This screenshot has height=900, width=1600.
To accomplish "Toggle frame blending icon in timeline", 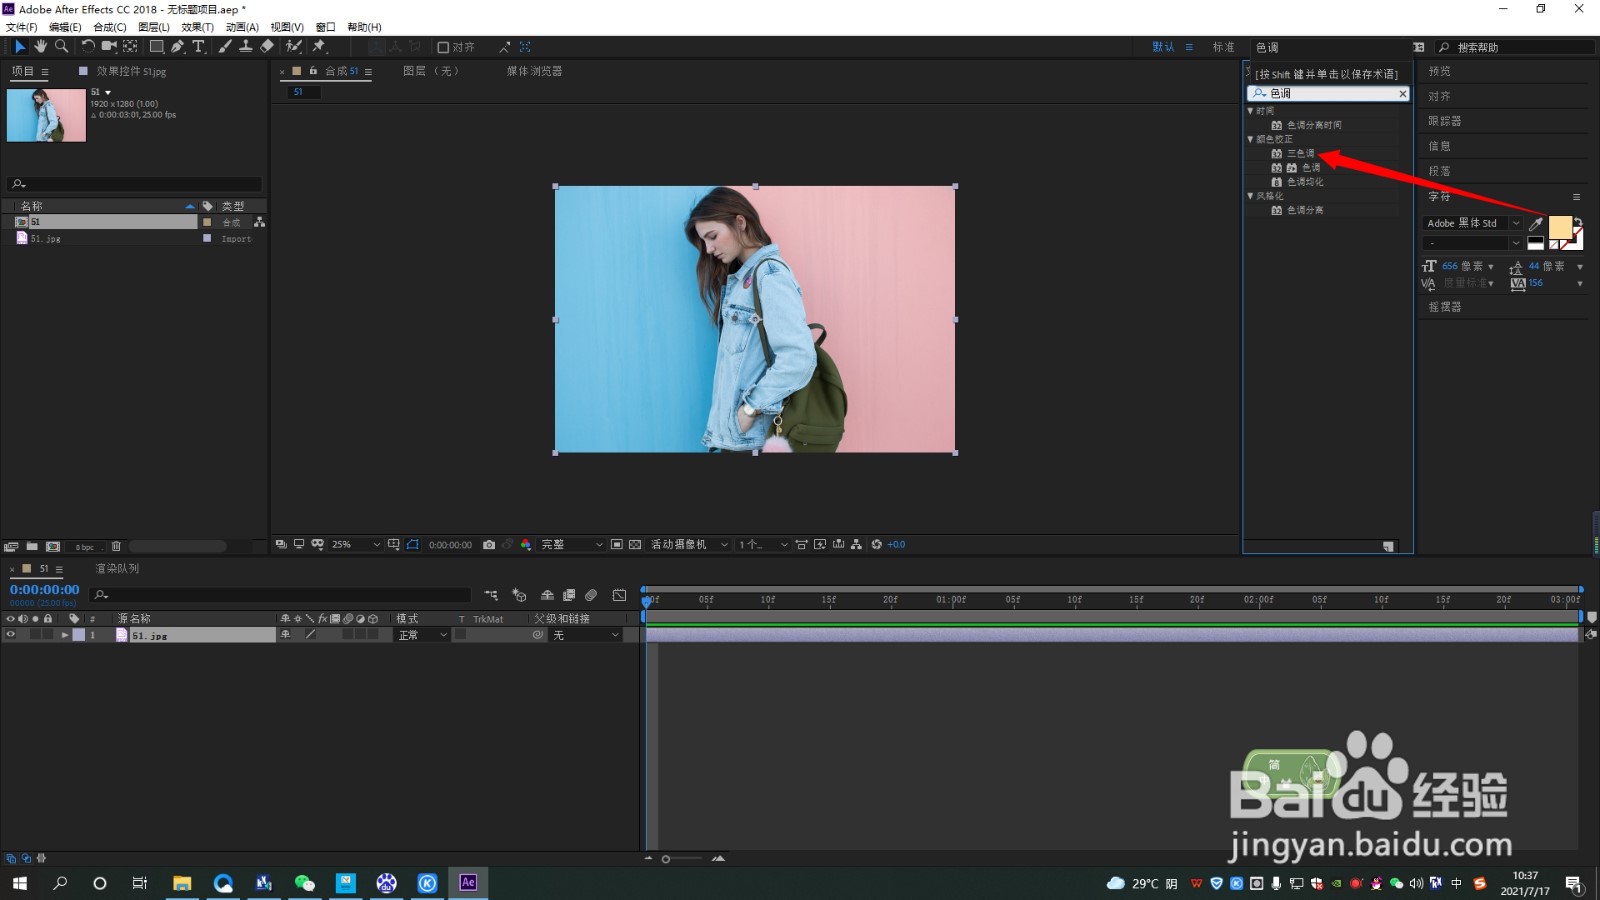I will click(x=569, y=595).
